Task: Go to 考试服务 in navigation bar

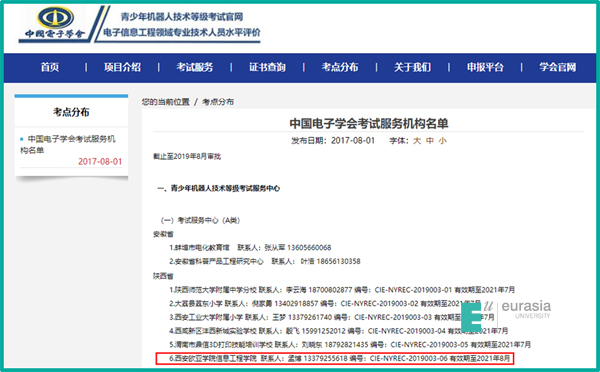Action: coord(195,67)
